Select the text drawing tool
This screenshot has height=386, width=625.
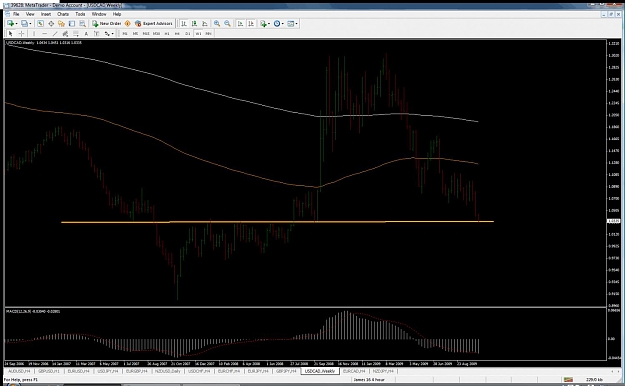click(x=86, y=33)
